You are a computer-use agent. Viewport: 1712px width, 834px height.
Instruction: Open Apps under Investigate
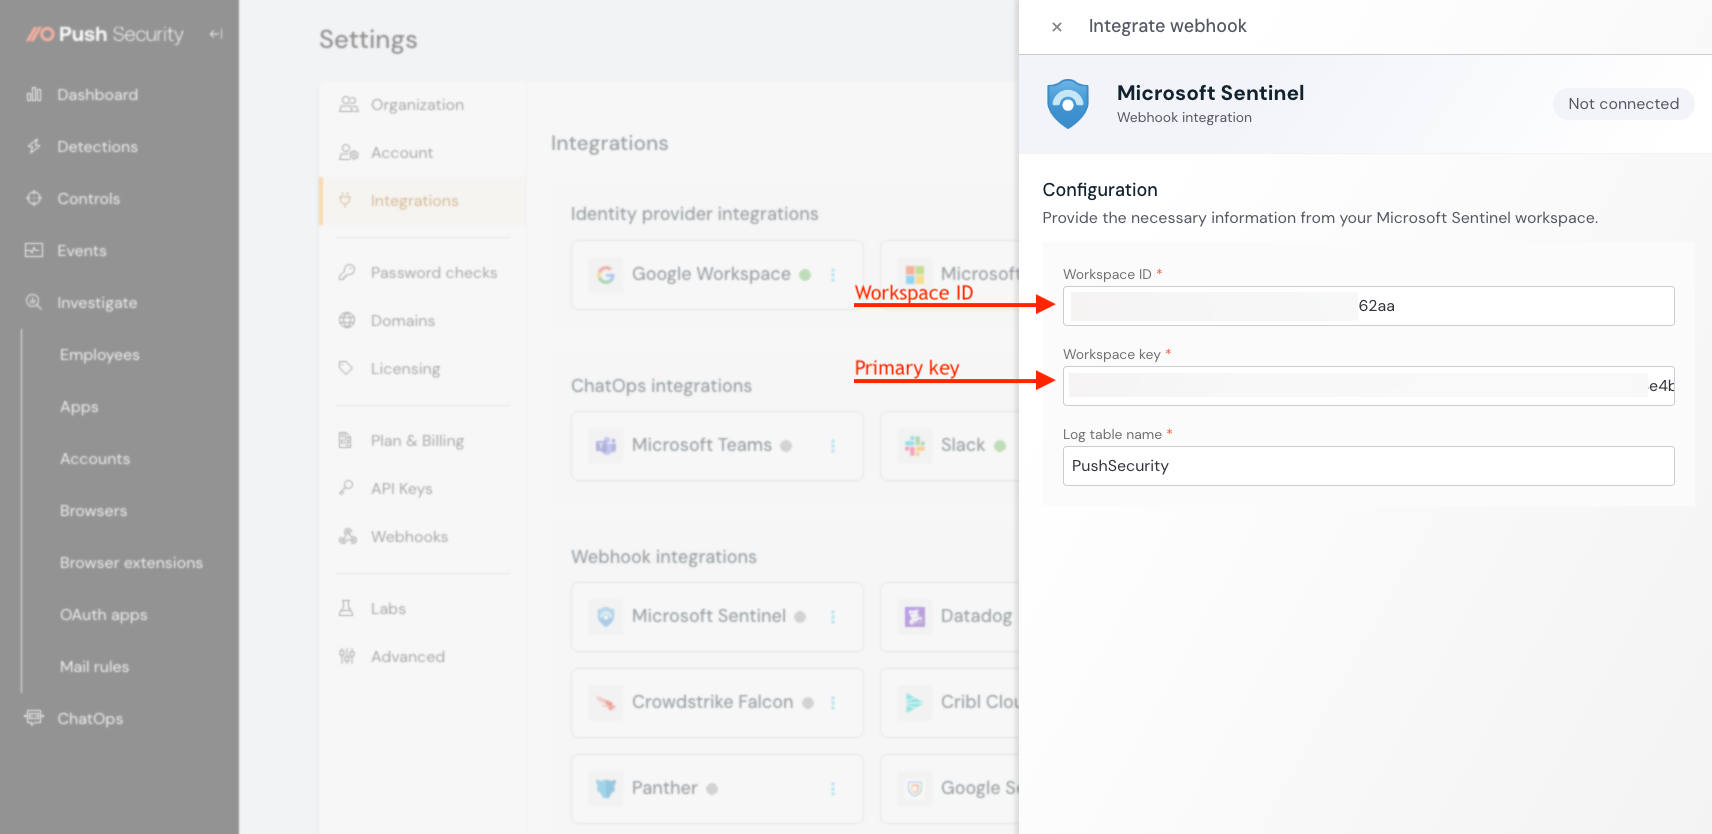79,407
